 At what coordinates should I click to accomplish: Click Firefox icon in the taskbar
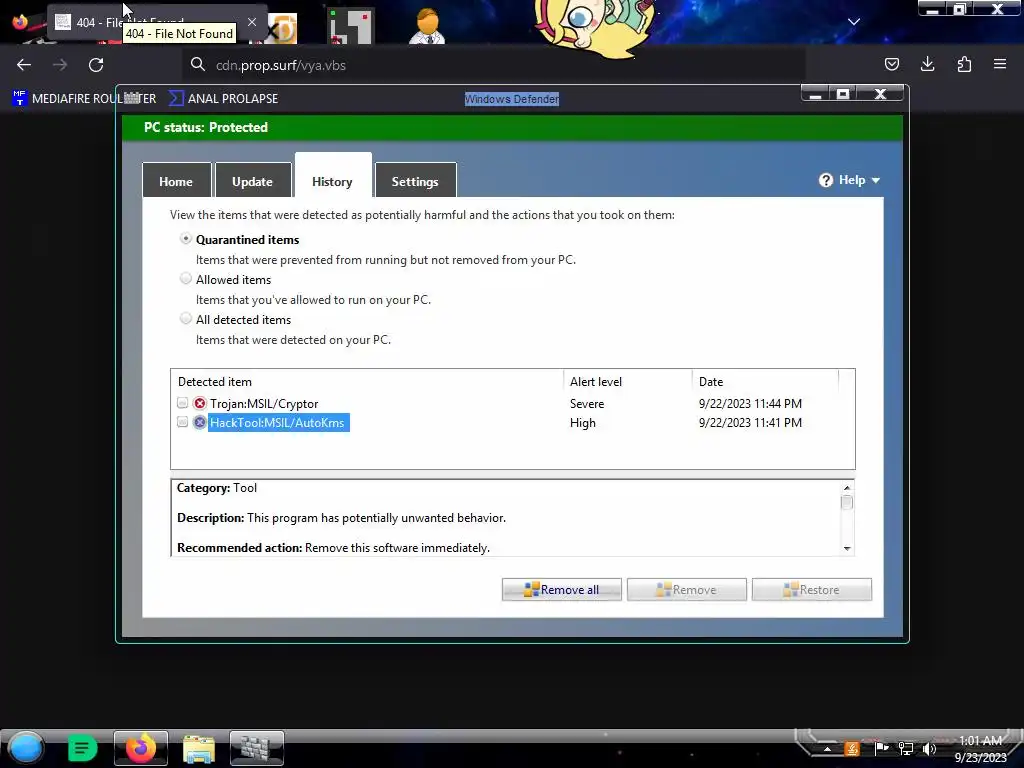[140, 748]
